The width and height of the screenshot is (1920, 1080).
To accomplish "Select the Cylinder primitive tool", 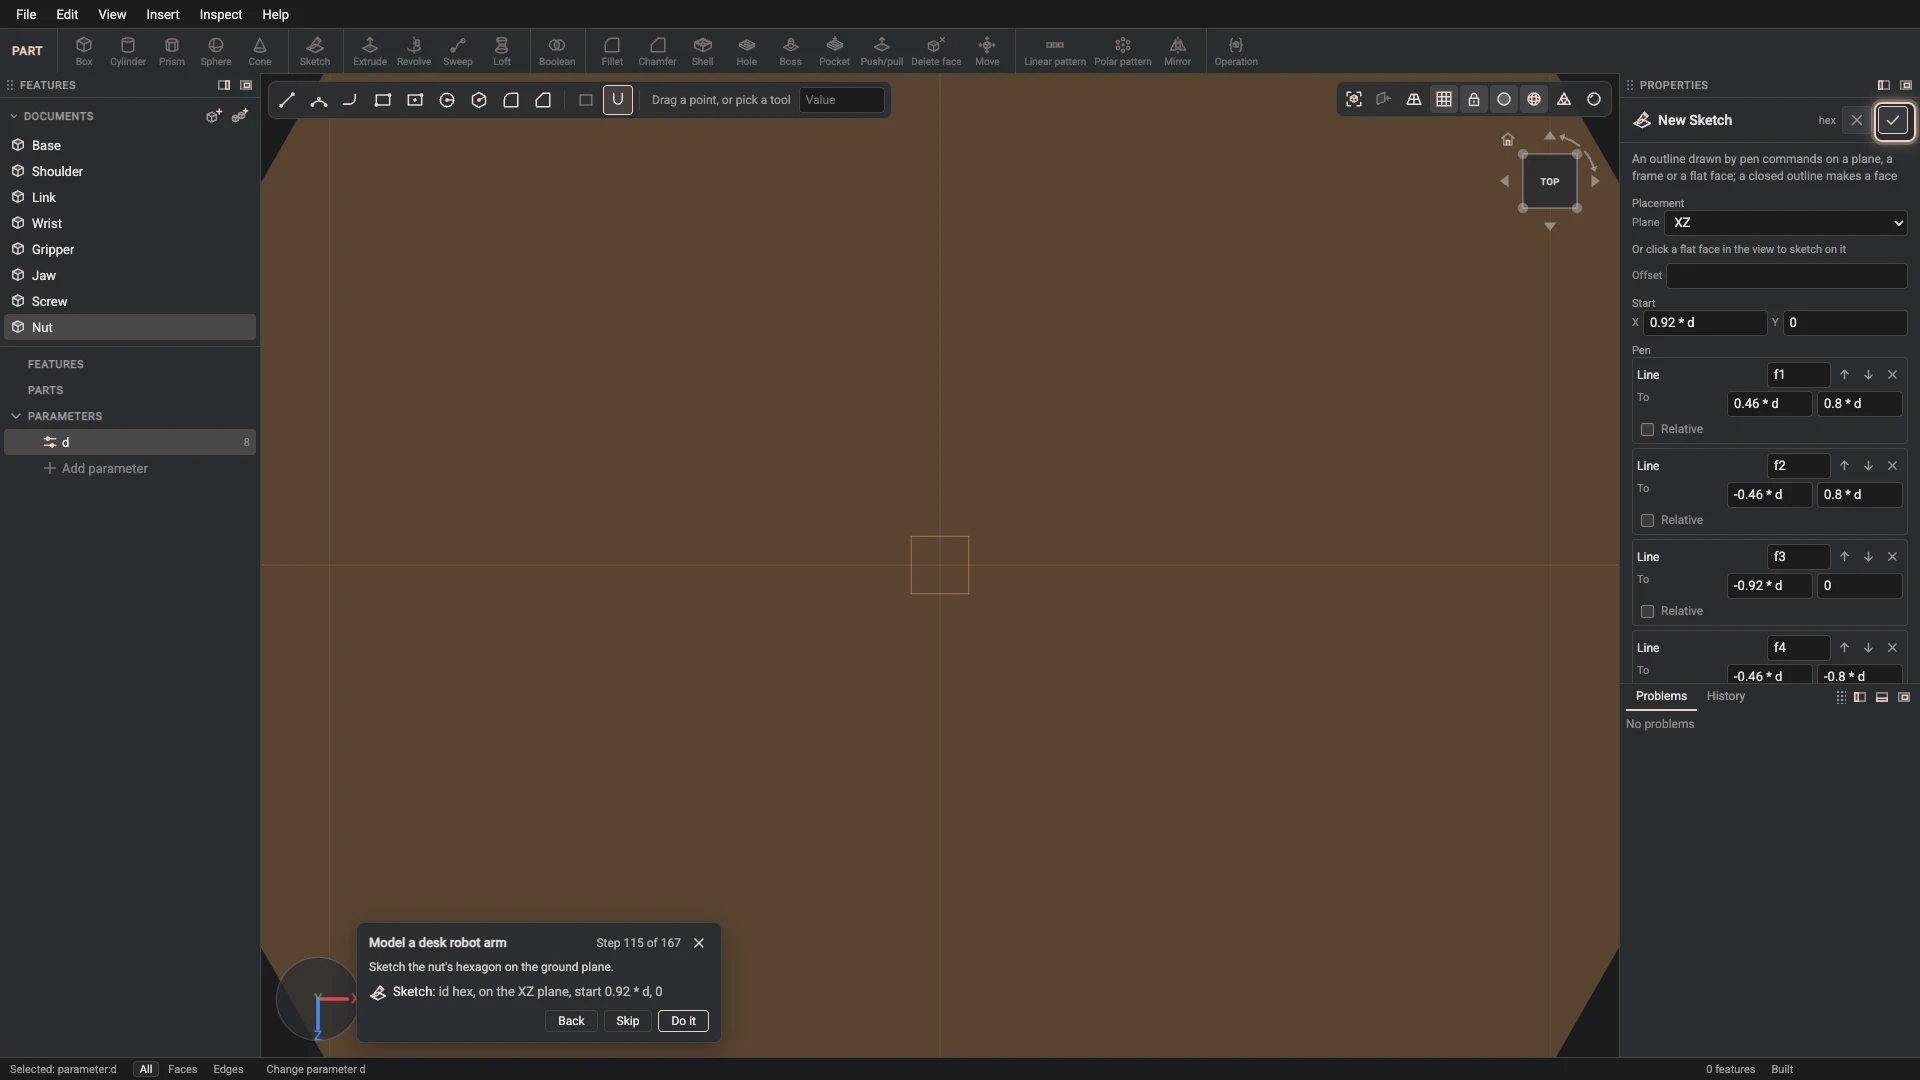I will click(x=128, y=51).
